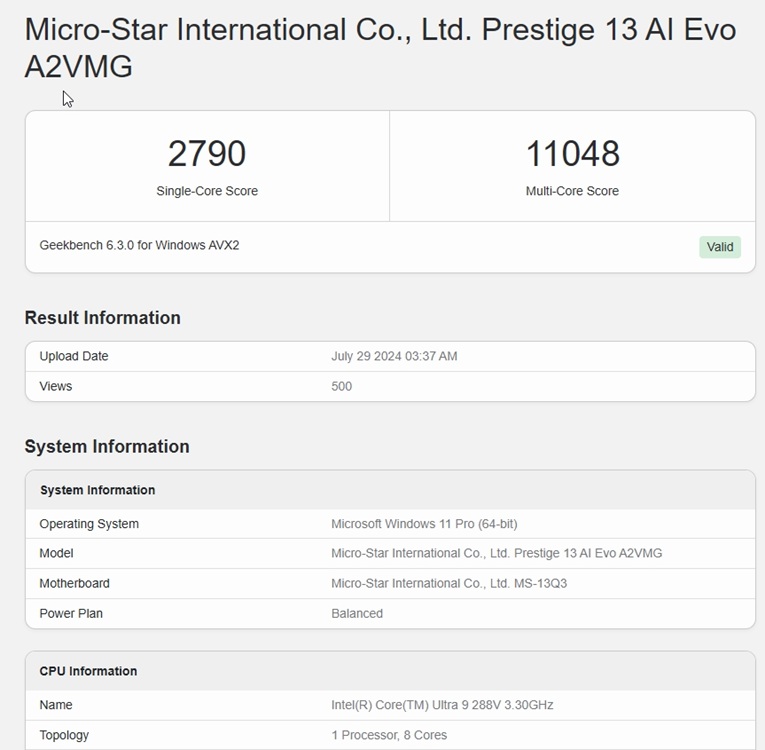Click the Microsoft Windows 11 Pro value
Viewport: 765px width, 750px height.
point(424,524)
